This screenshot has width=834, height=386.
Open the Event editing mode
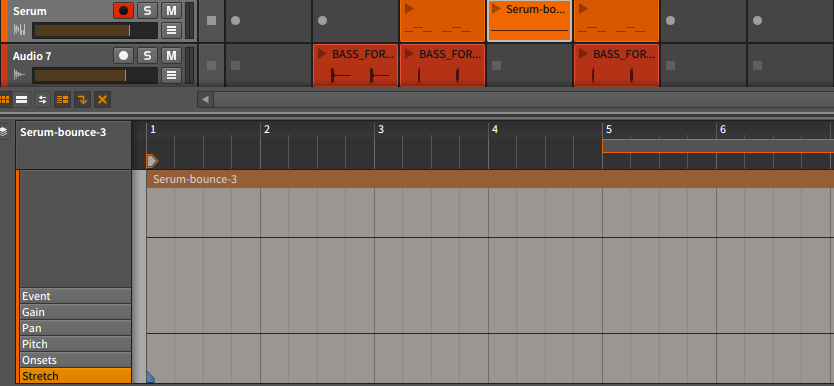click(x=76, y=296)
